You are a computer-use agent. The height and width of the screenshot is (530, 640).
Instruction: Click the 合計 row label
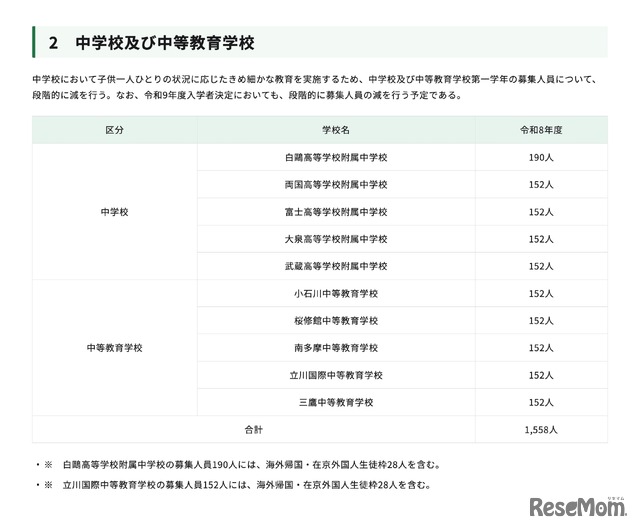click(254, 429)
